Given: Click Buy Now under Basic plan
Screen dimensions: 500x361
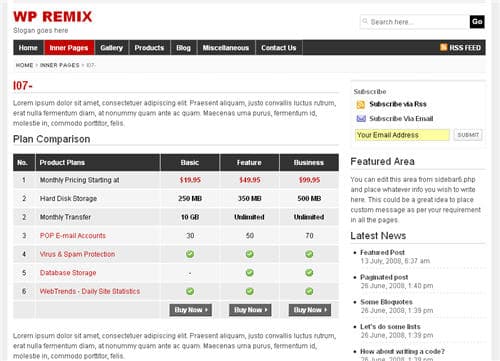Looking at the screenshot, I should (191, 310).
